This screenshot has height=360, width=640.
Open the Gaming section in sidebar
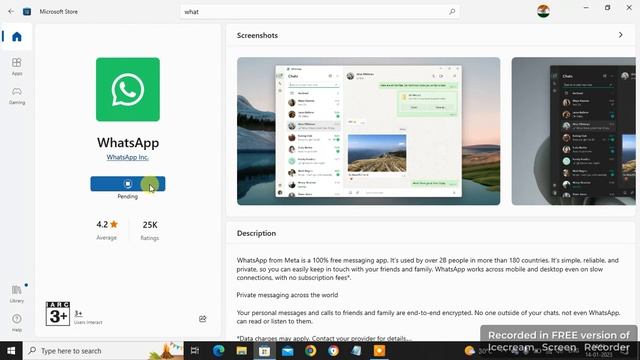click(17, 96)
